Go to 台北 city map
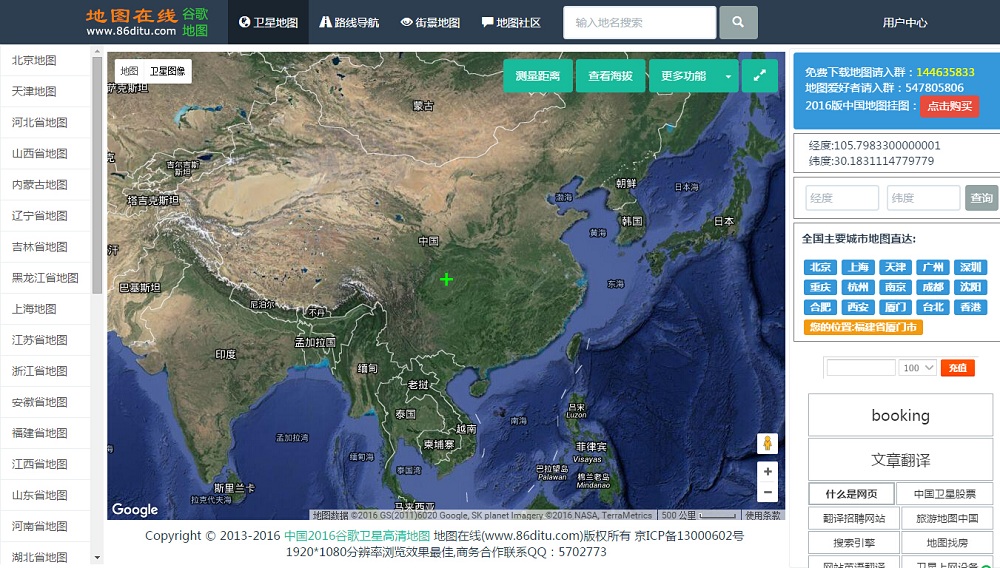Viewport: 1000px width, 568px height. pos(933,307)
